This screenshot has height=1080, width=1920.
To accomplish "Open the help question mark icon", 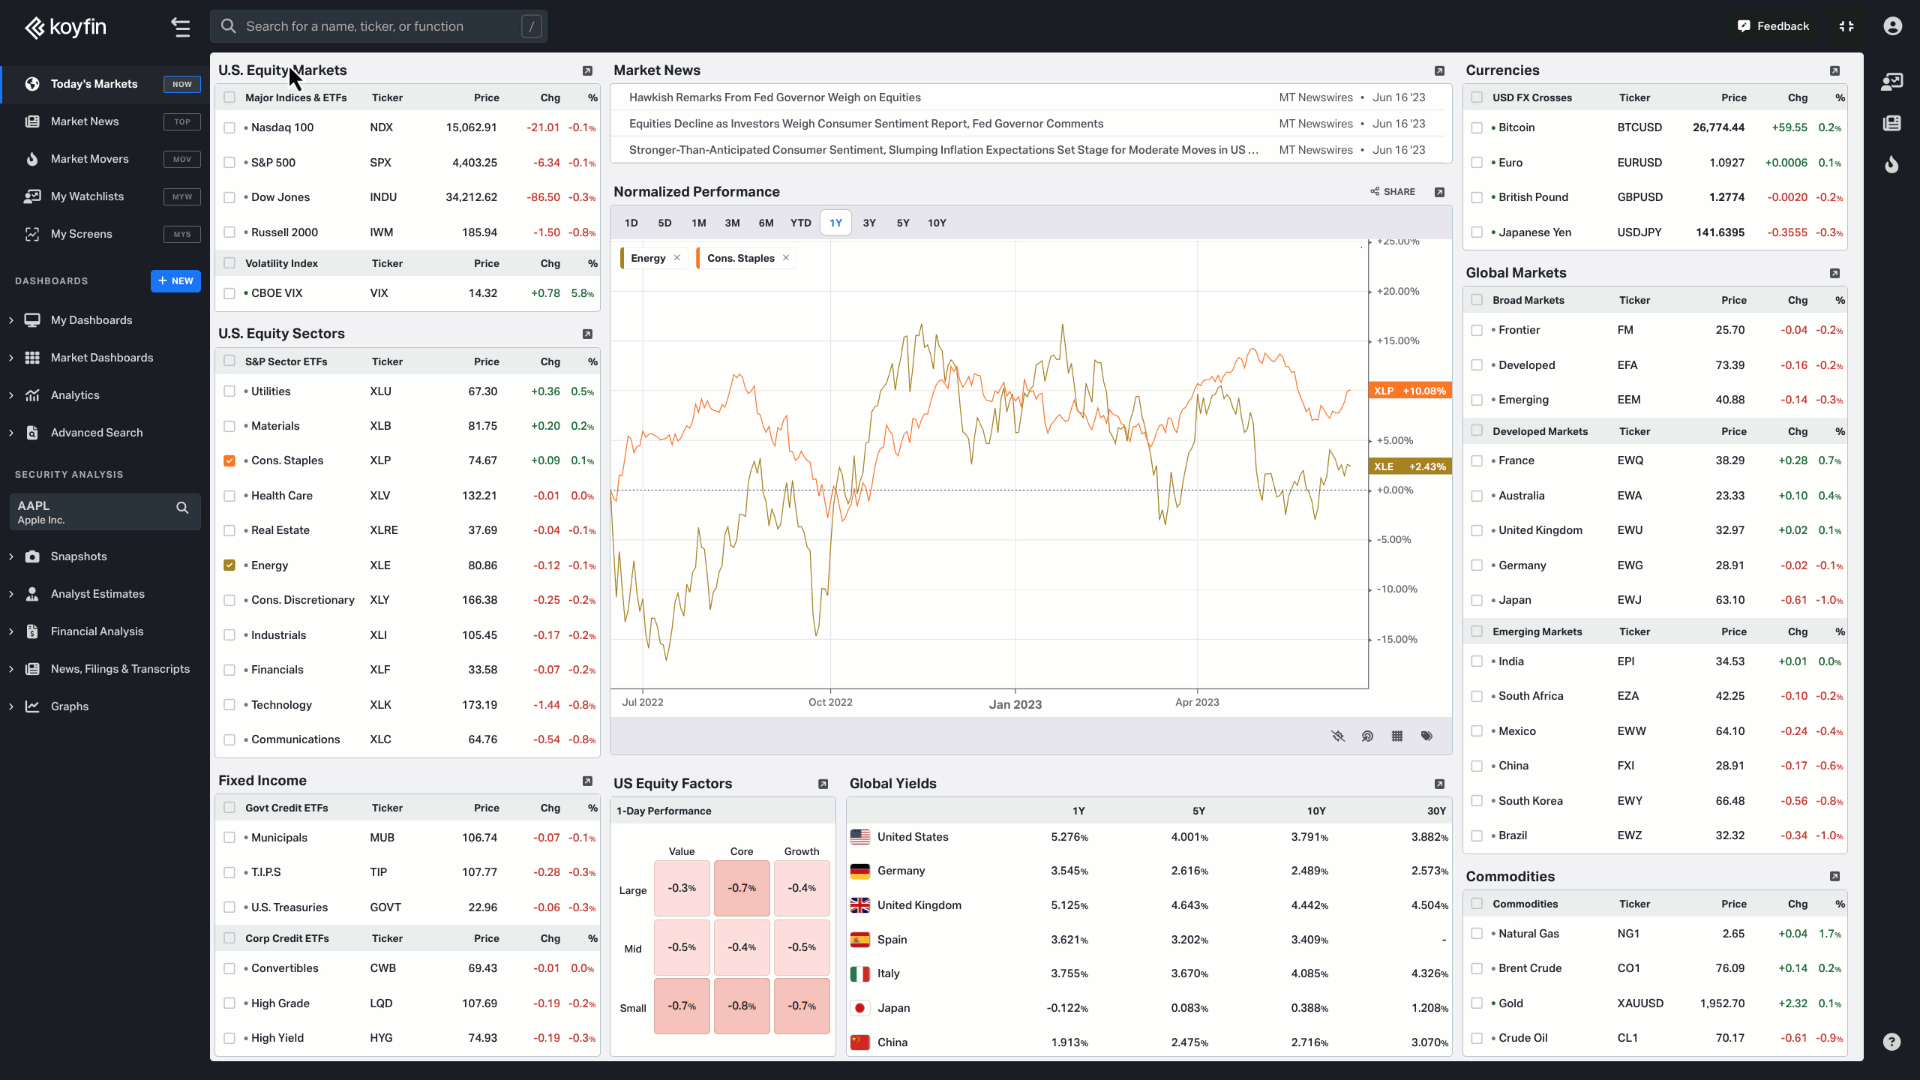I will pyautogui.click(x=1891, y=1042).
